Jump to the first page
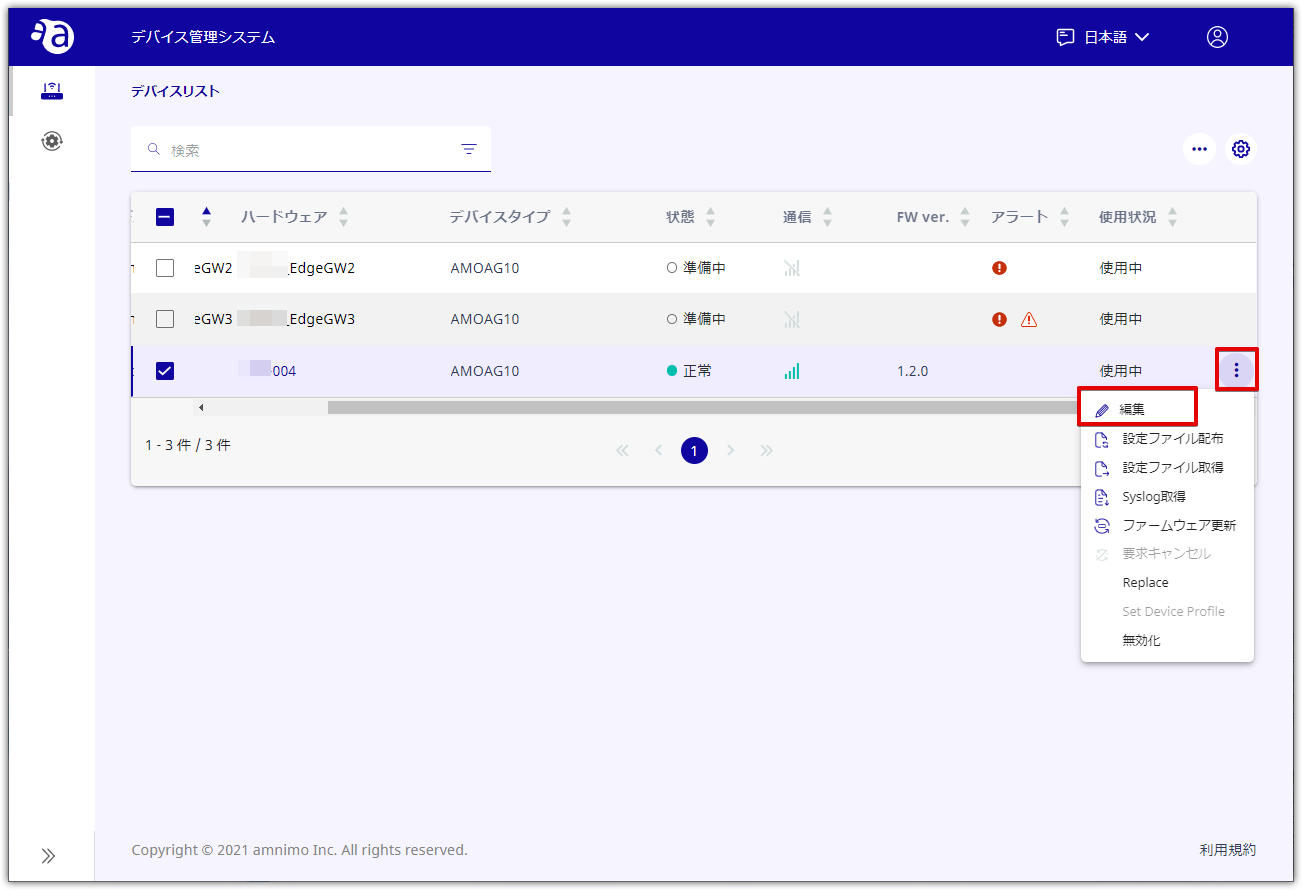This screenshot has height=890, width=1302. coord(622,451)
